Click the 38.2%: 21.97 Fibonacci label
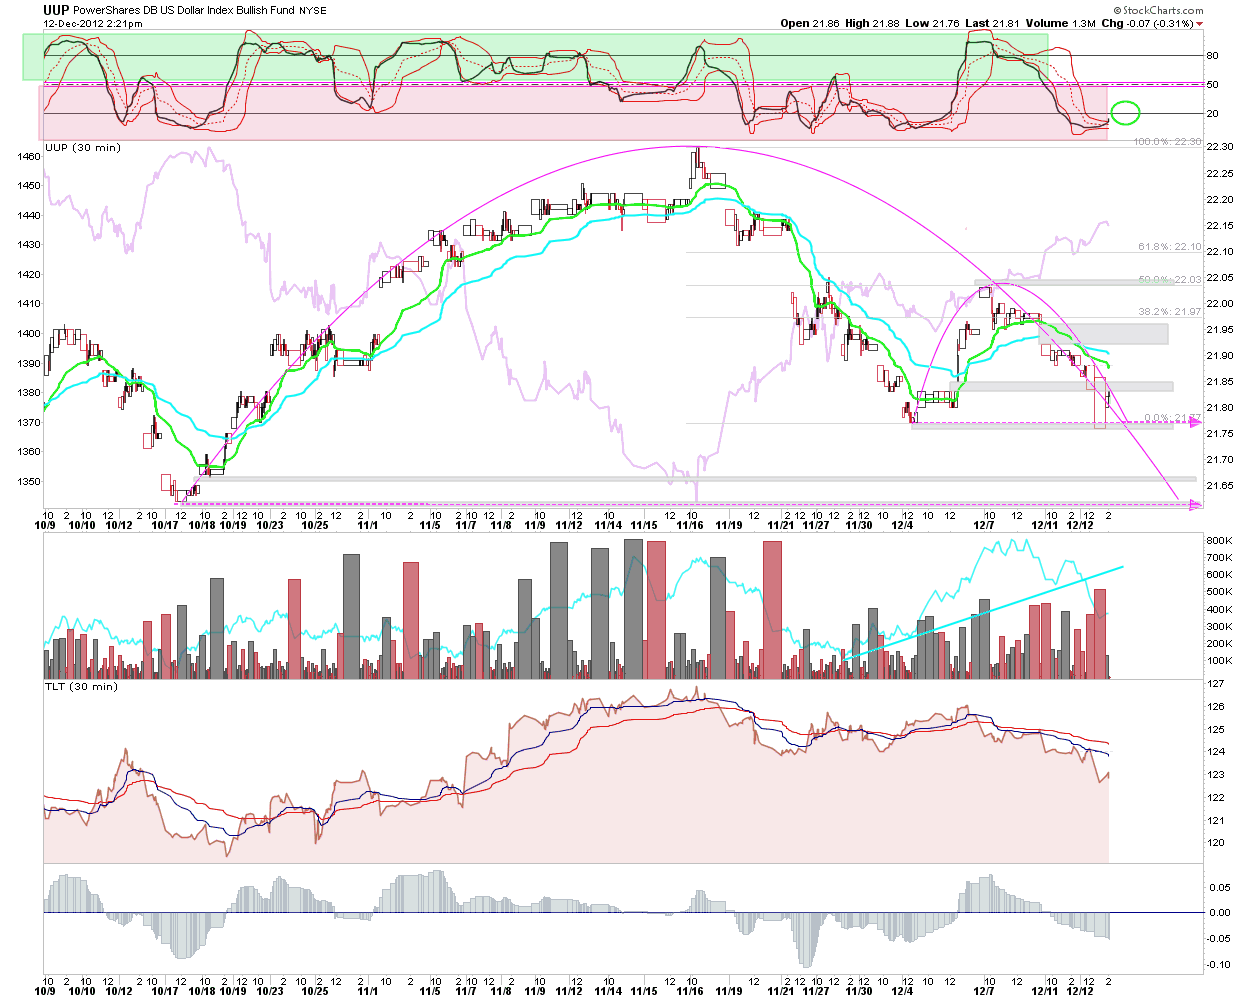The width and height of the screenshot is (1250, 1000). point(1170,312)
